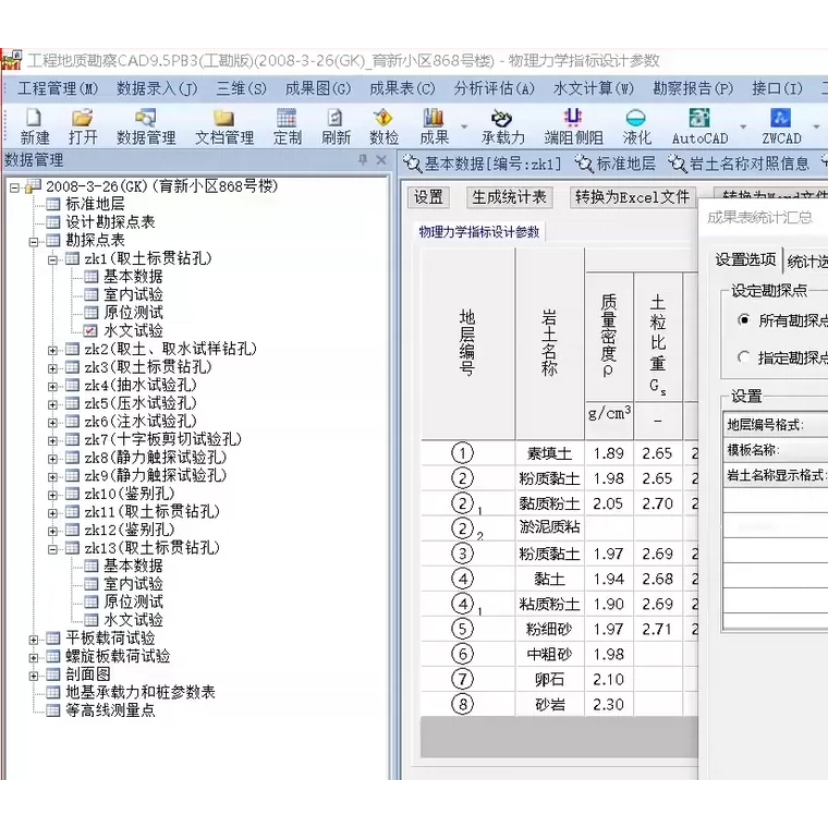Close the 数据管理 panel
This screenshot has height=828, width=828.
[x=381, y=159]
